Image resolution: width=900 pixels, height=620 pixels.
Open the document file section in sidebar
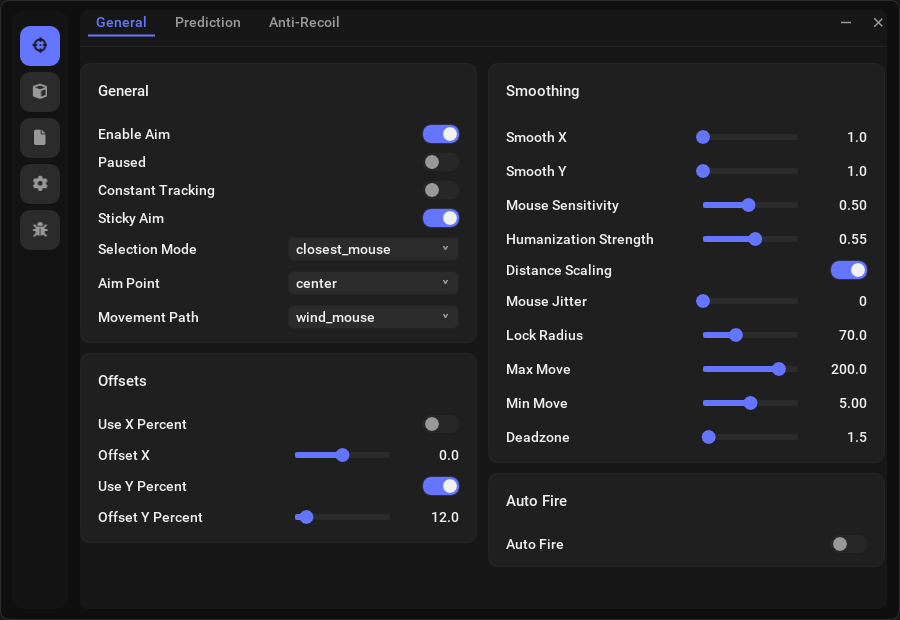click(x=40, y=138)
